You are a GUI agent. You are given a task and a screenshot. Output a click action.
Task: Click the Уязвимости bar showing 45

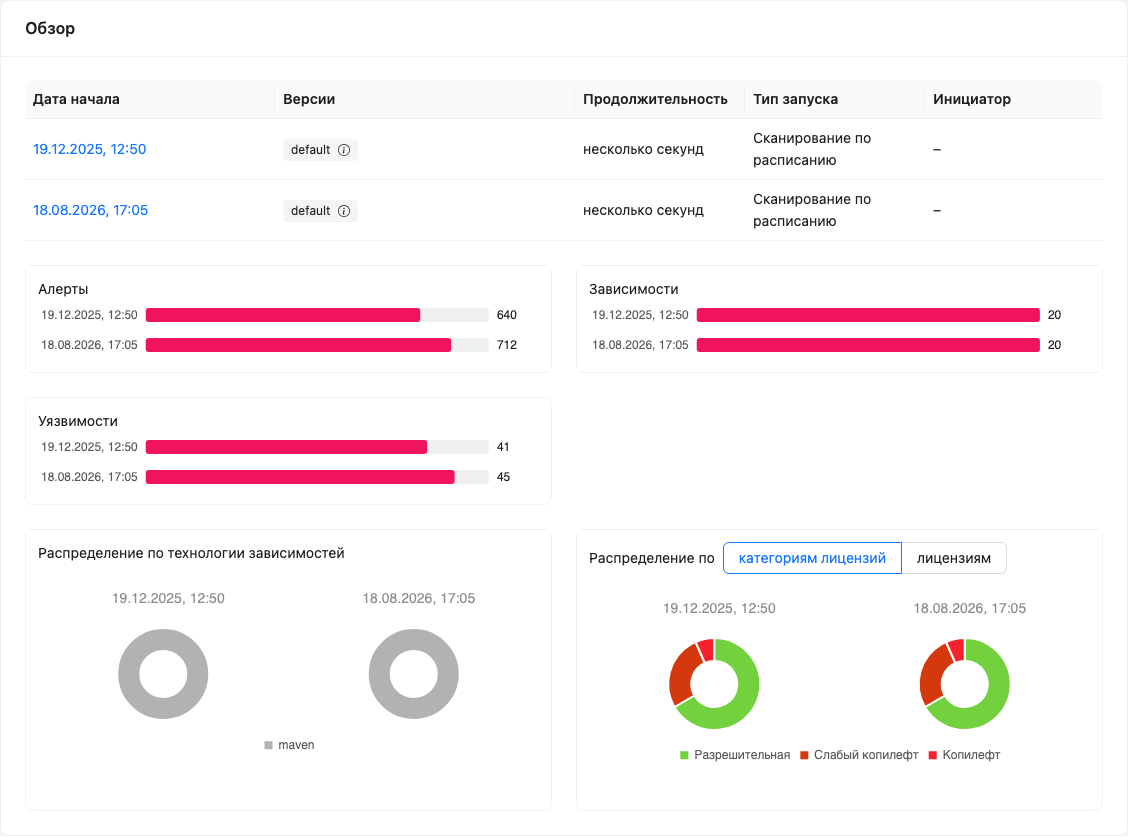(300, 478)
